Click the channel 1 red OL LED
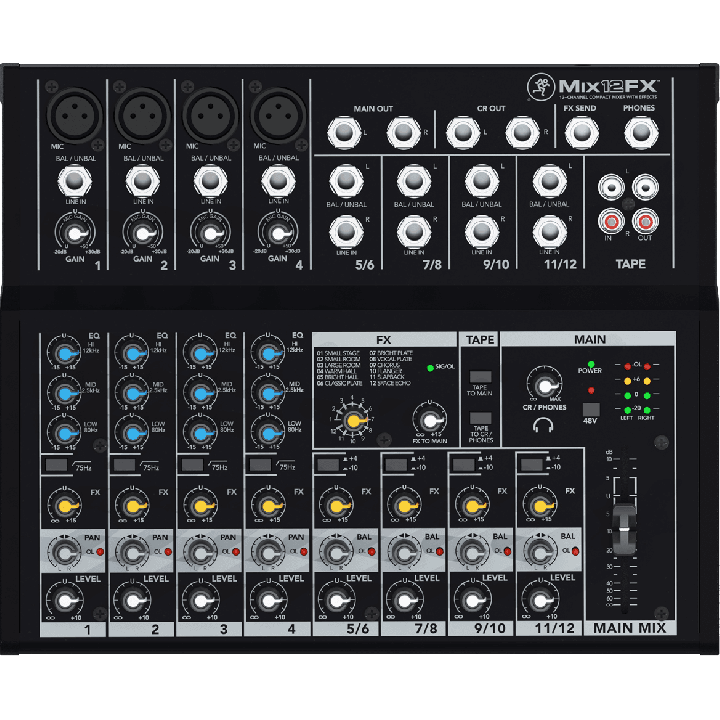 (x=100, y=552)
